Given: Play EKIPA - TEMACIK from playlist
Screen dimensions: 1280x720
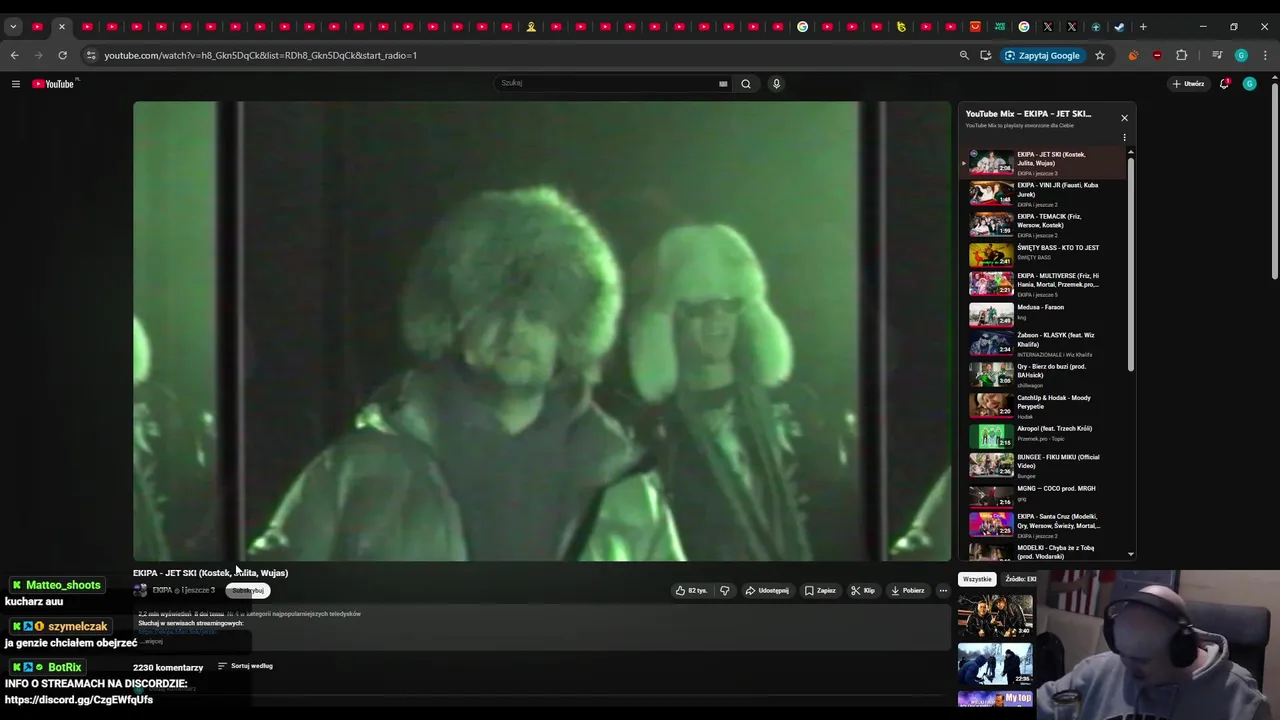Looking at the screenshot, I should (x=1043, y=225).
